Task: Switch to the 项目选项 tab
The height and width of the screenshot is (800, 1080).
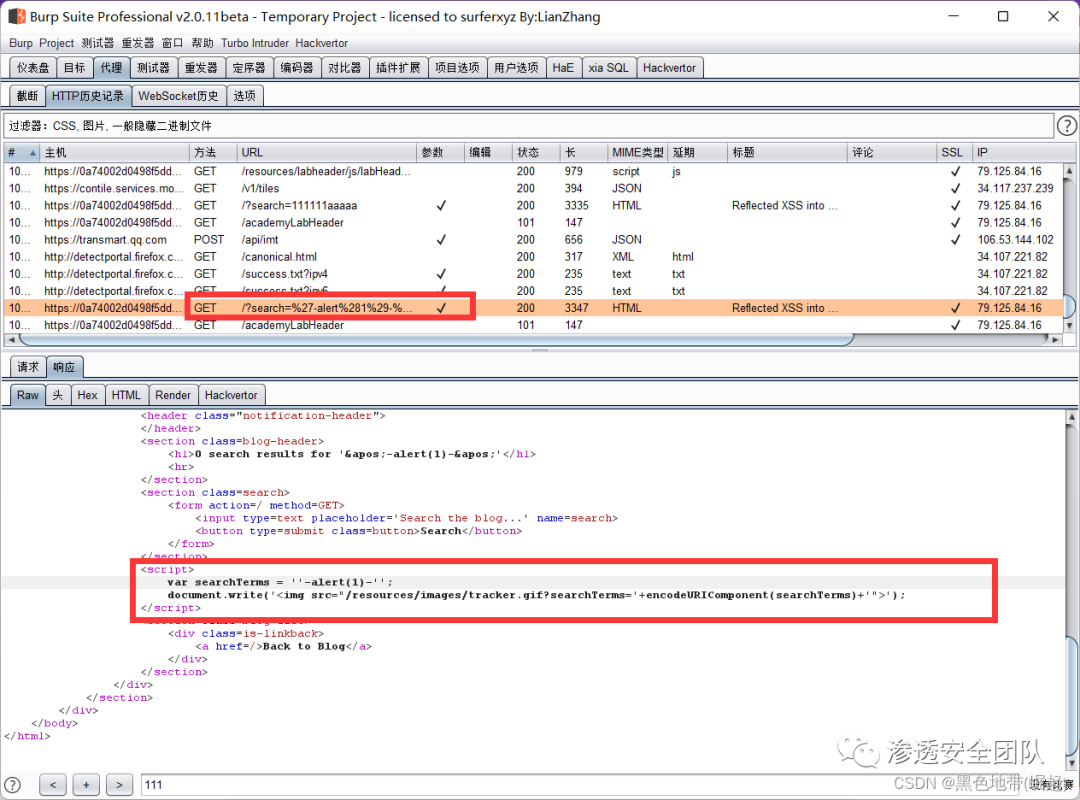Action: click(x=457, y=68)
